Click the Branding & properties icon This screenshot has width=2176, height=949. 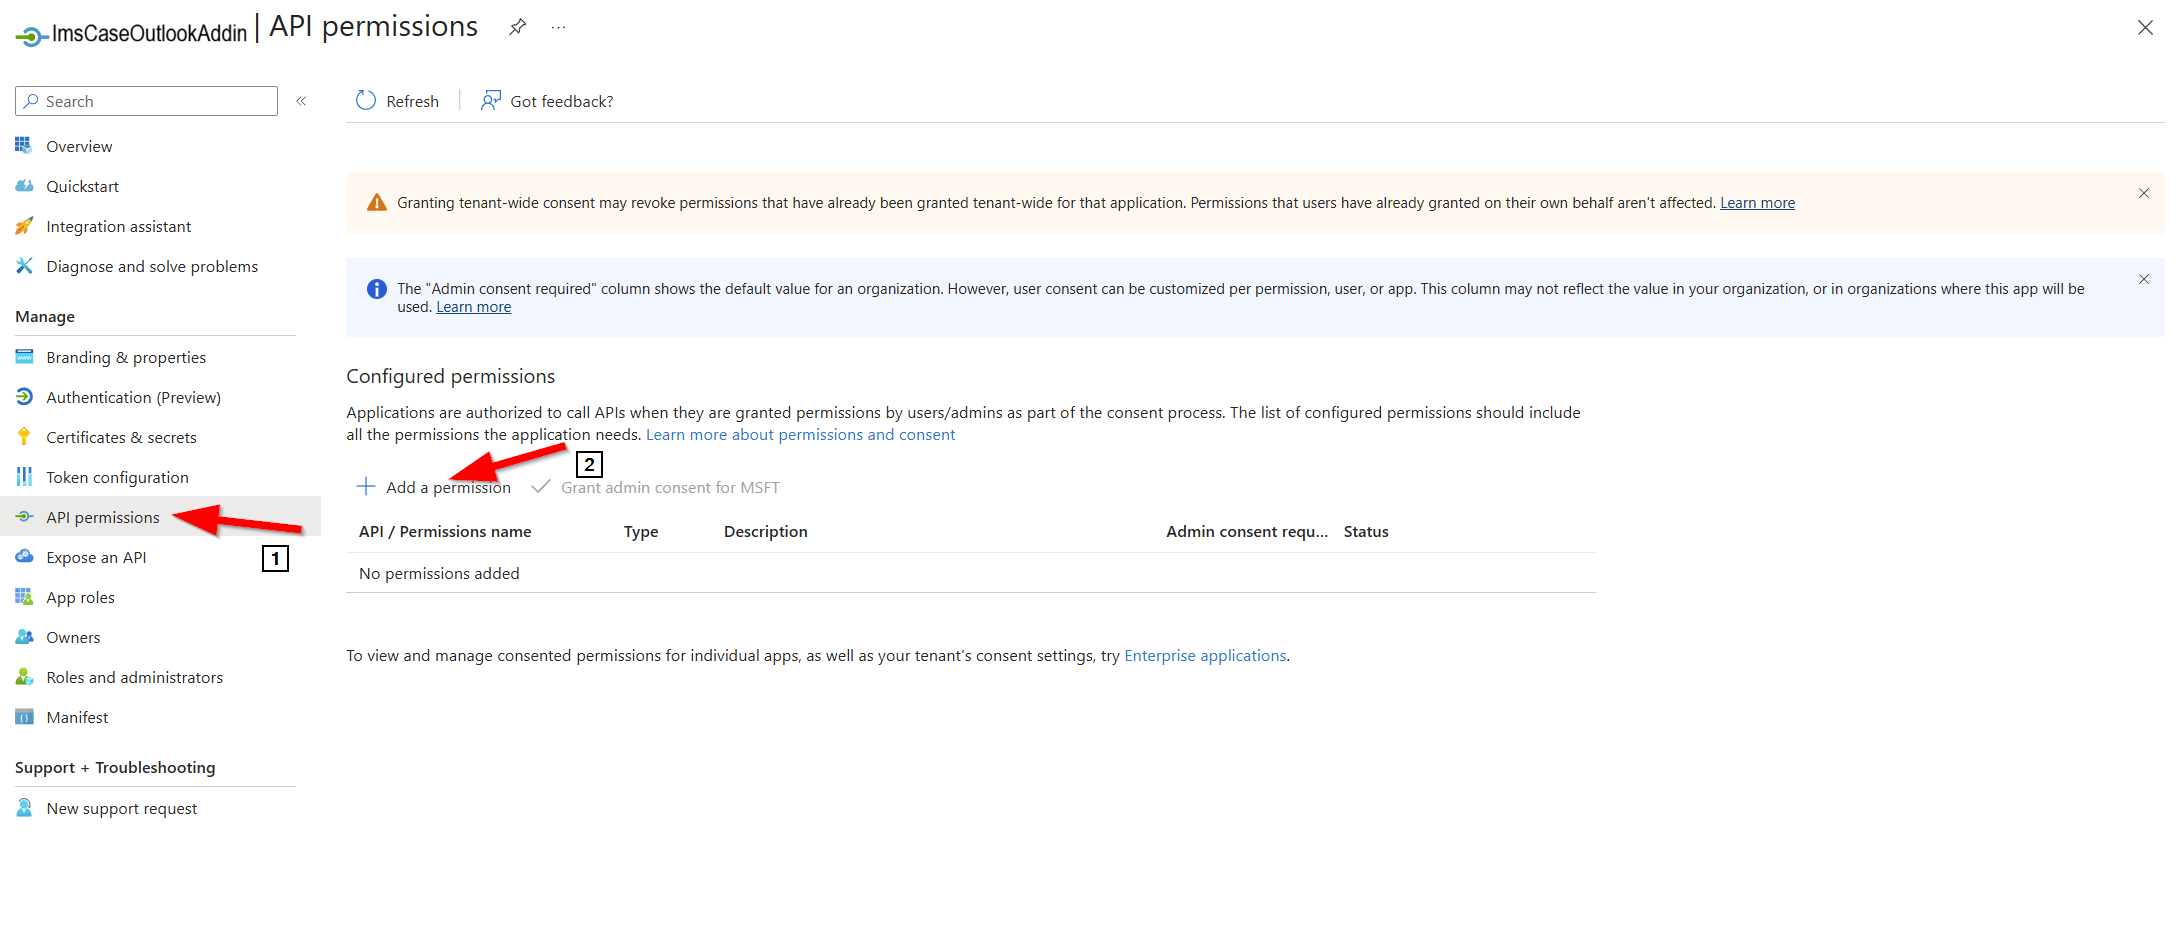point(24,357)
